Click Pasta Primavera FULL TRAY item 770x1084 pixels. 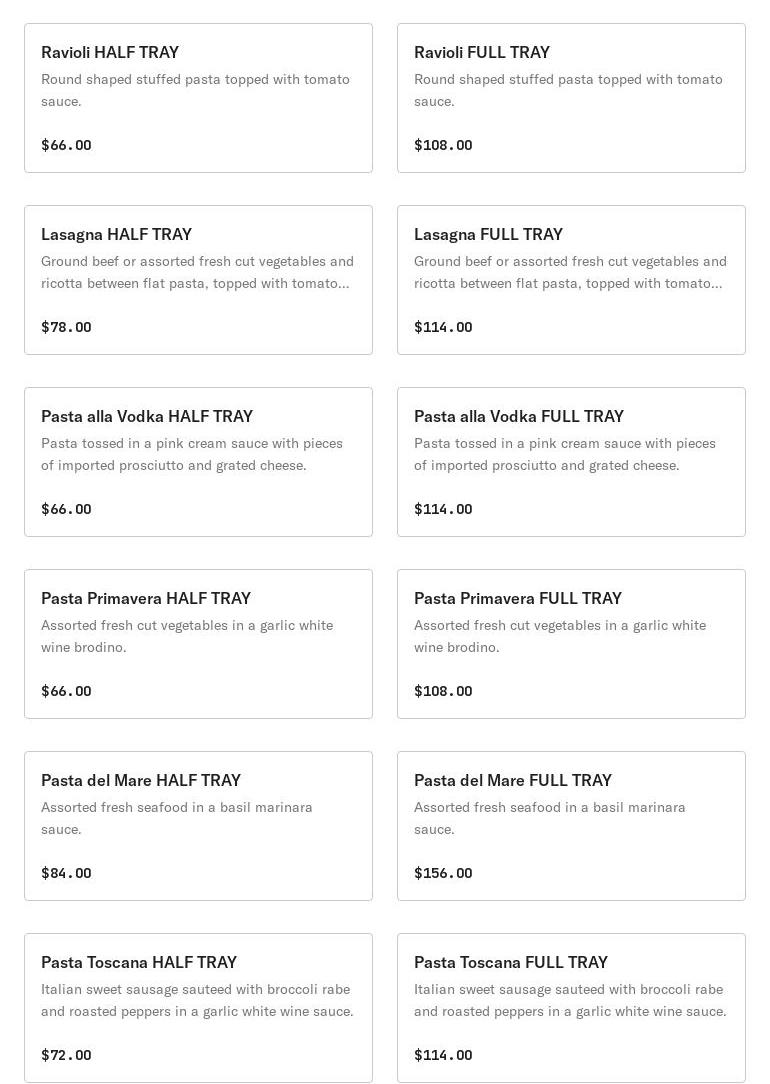click(571, 644)
